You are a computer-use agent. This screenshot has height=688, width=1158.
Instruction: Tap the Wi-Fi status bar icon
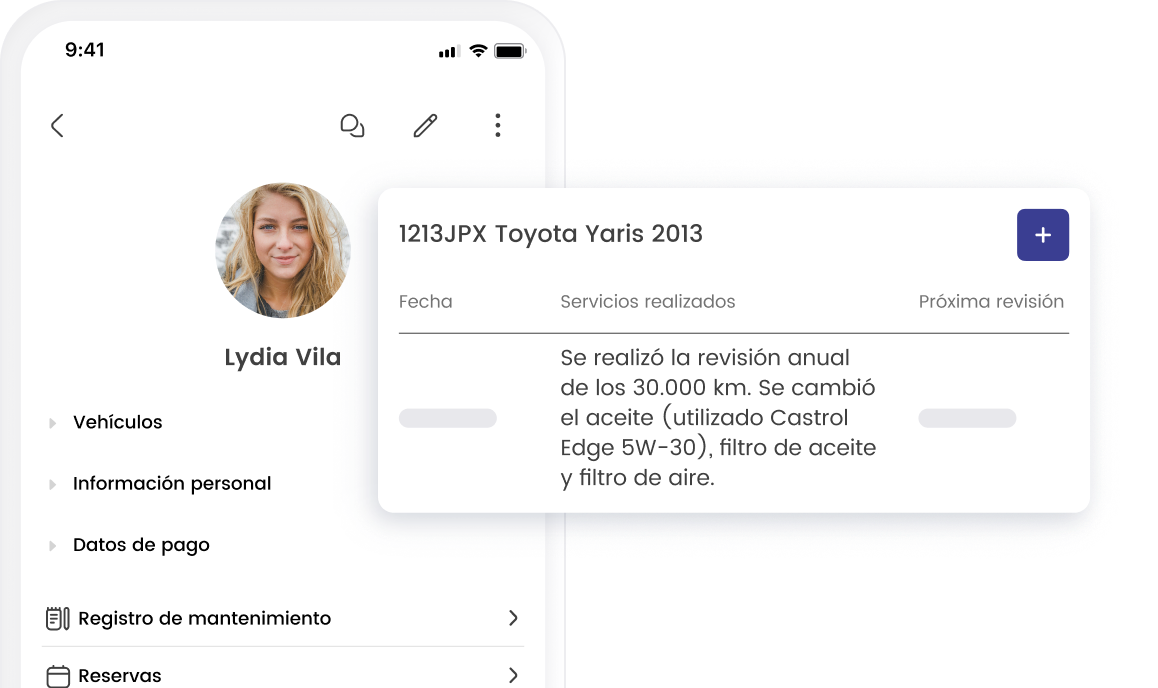pos(479,50)
